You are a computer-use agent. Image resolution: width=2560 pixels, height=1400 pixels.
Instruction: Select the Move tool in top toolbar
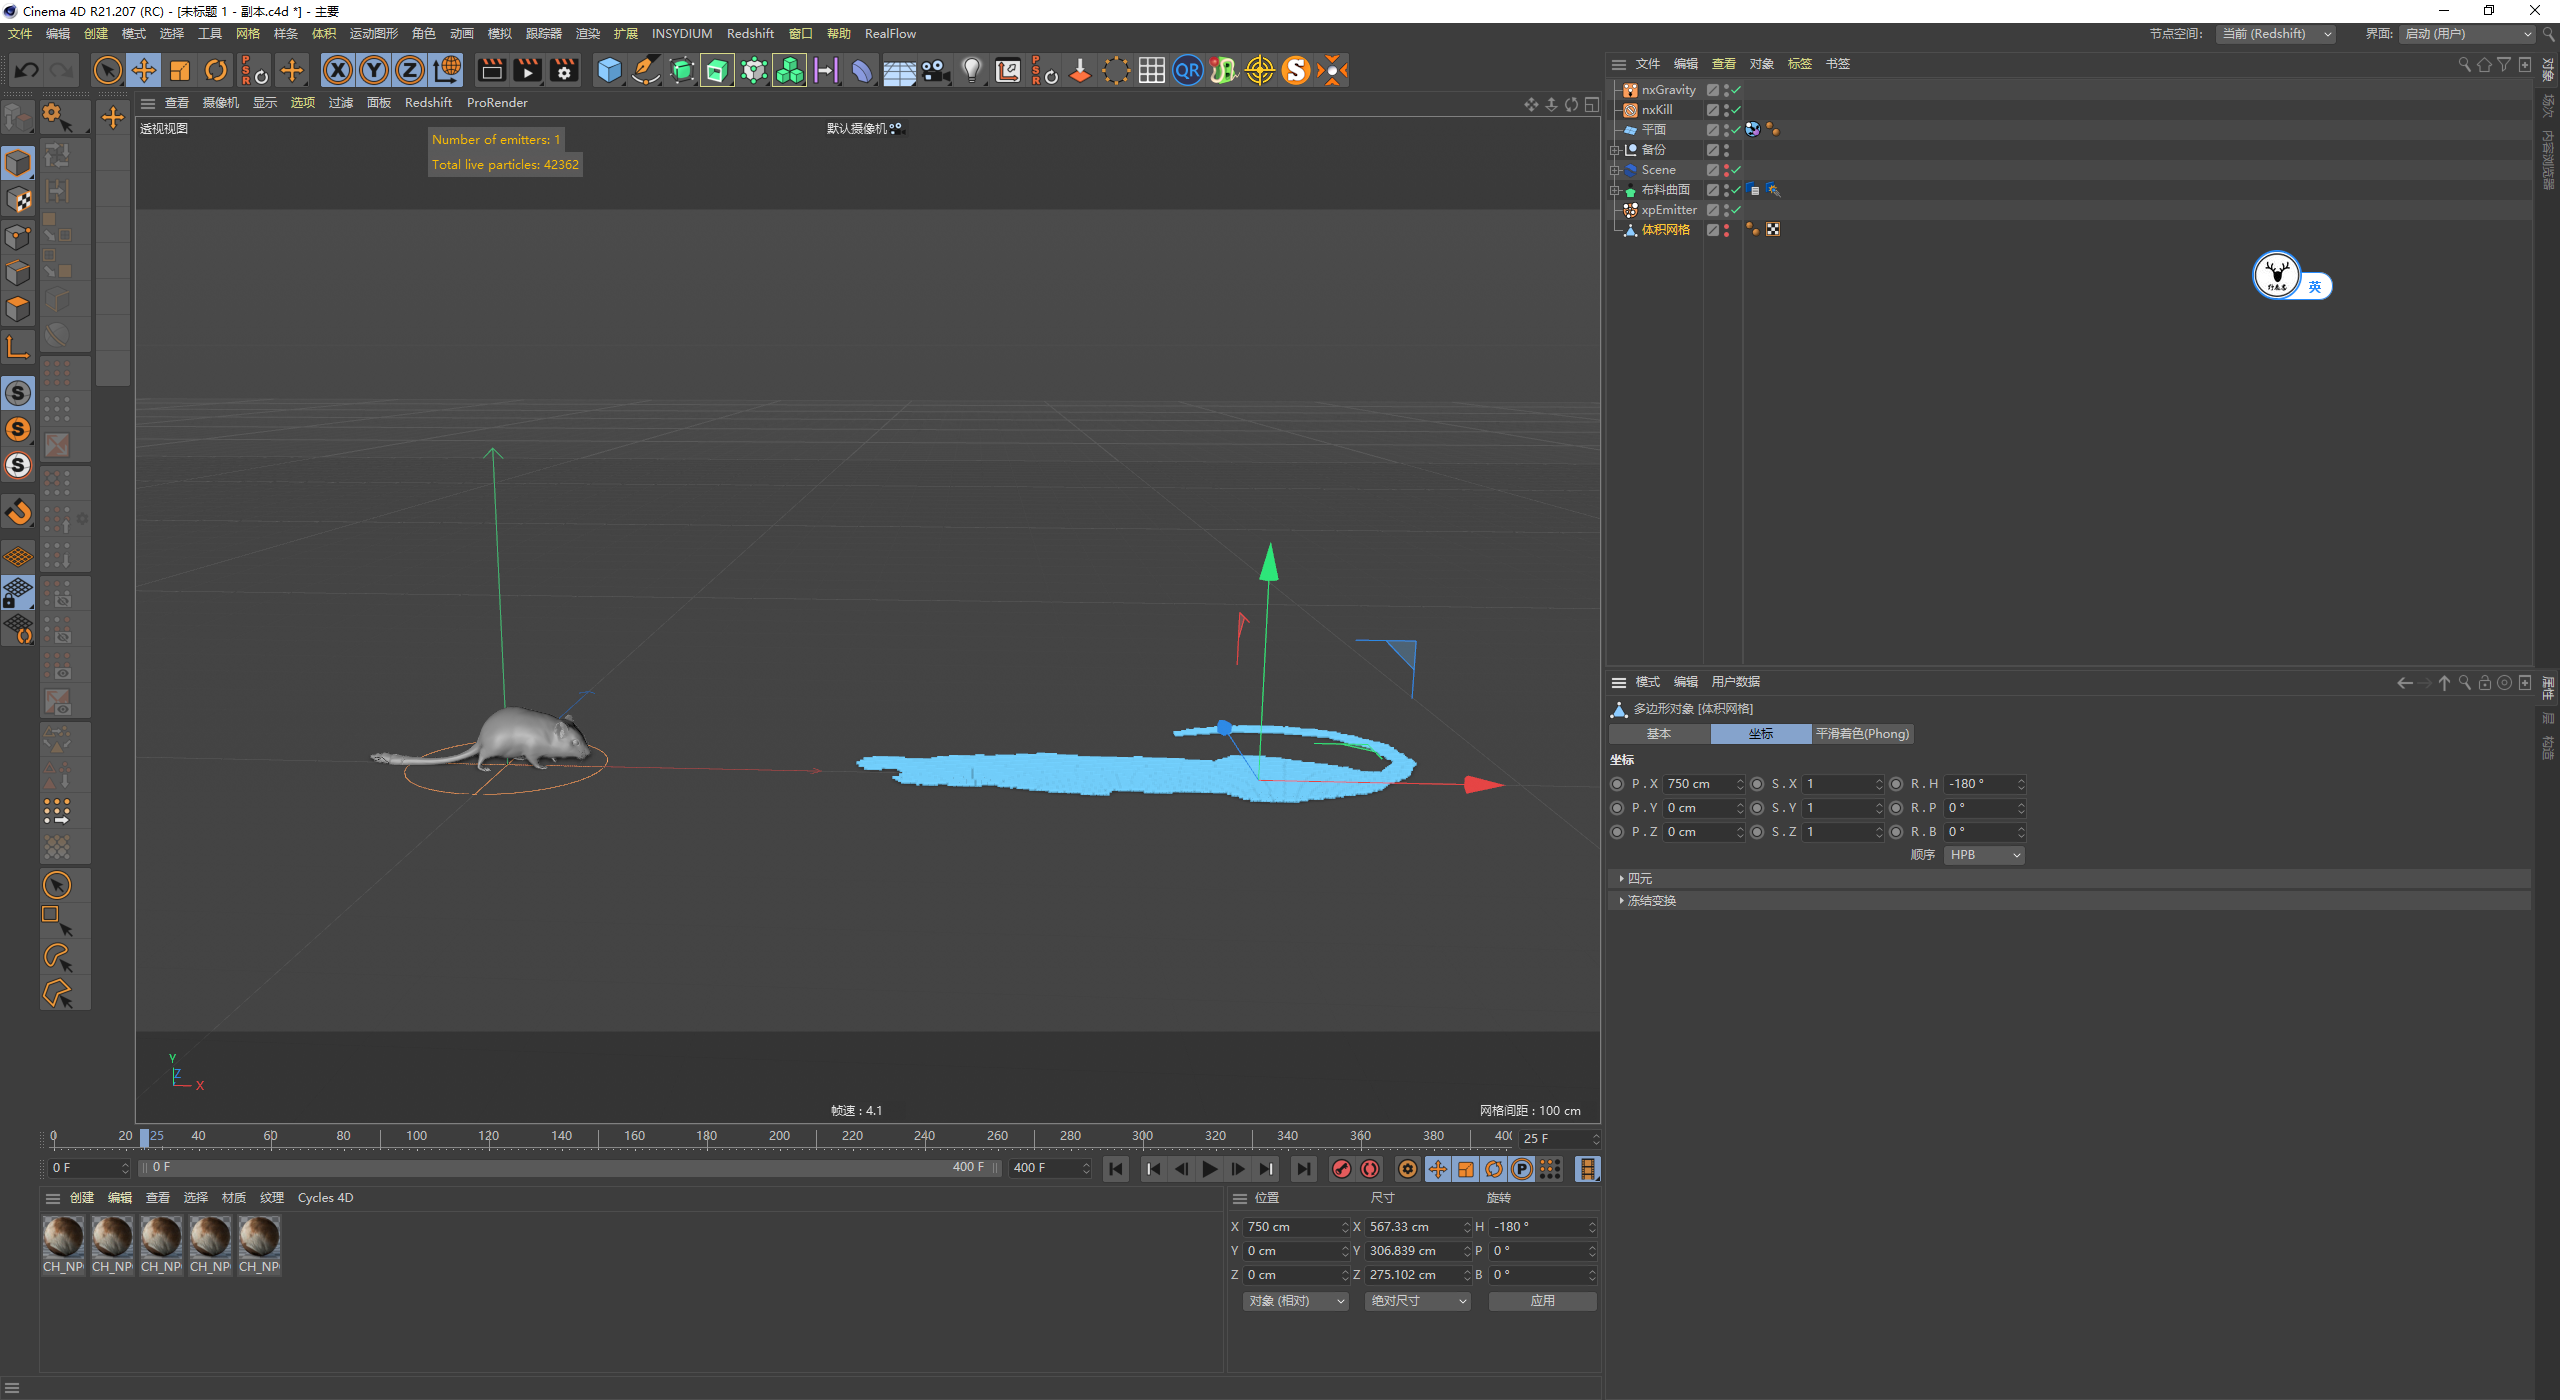pos(144,70)
